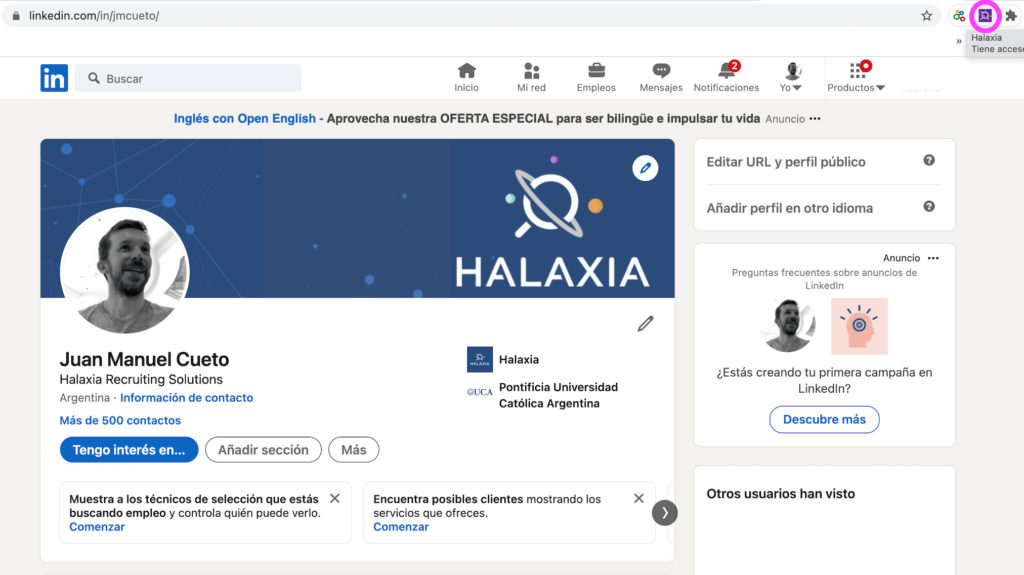Click the sidebar ad profile photo
Screen dimensions: 1024x575
789,326
